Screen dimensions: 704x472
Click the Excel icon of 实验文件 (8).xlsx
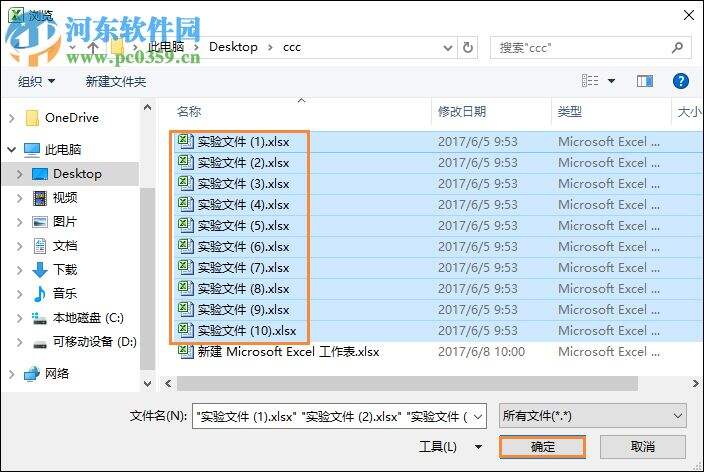[x=185, y=288]
